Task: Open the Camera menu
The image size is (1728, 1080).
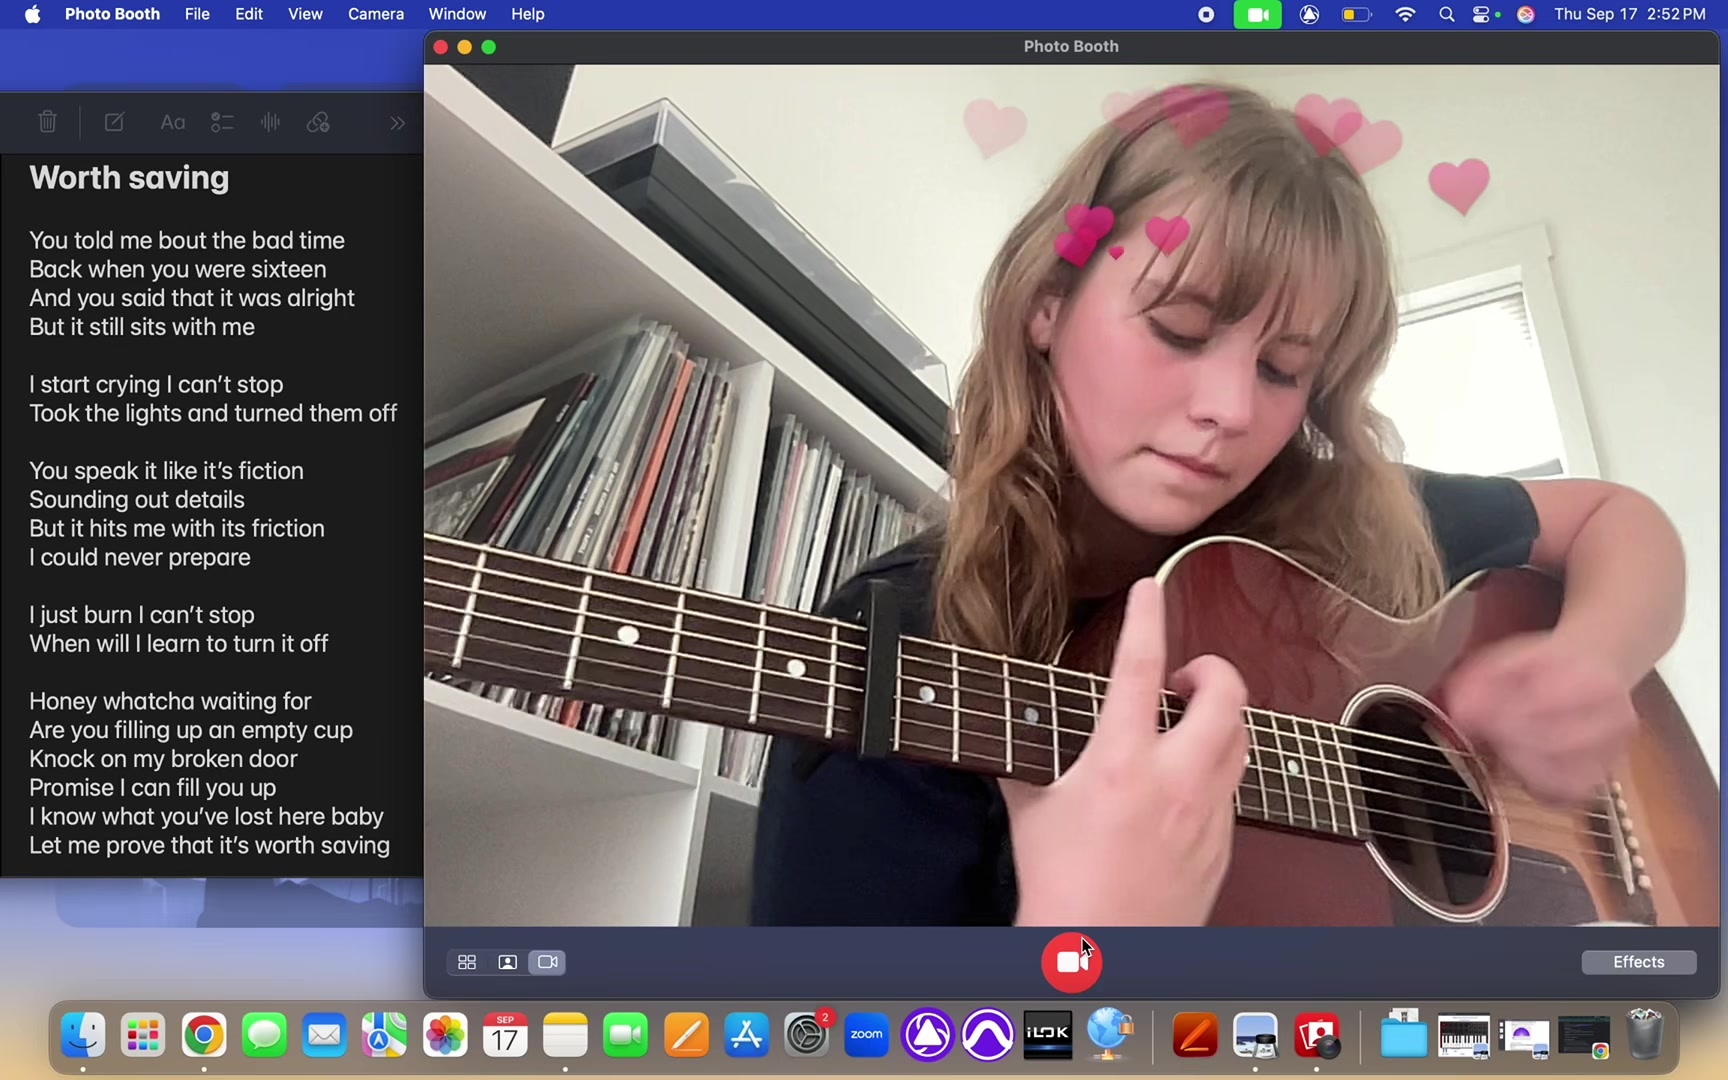Action: click(x=376, y=14)
